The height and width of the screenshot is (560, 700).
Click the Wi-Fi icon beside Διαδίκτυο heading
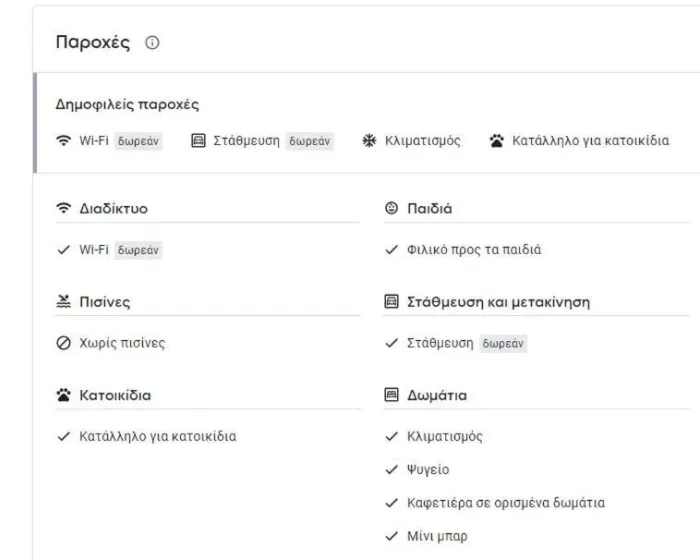click(x=64, y=208)
